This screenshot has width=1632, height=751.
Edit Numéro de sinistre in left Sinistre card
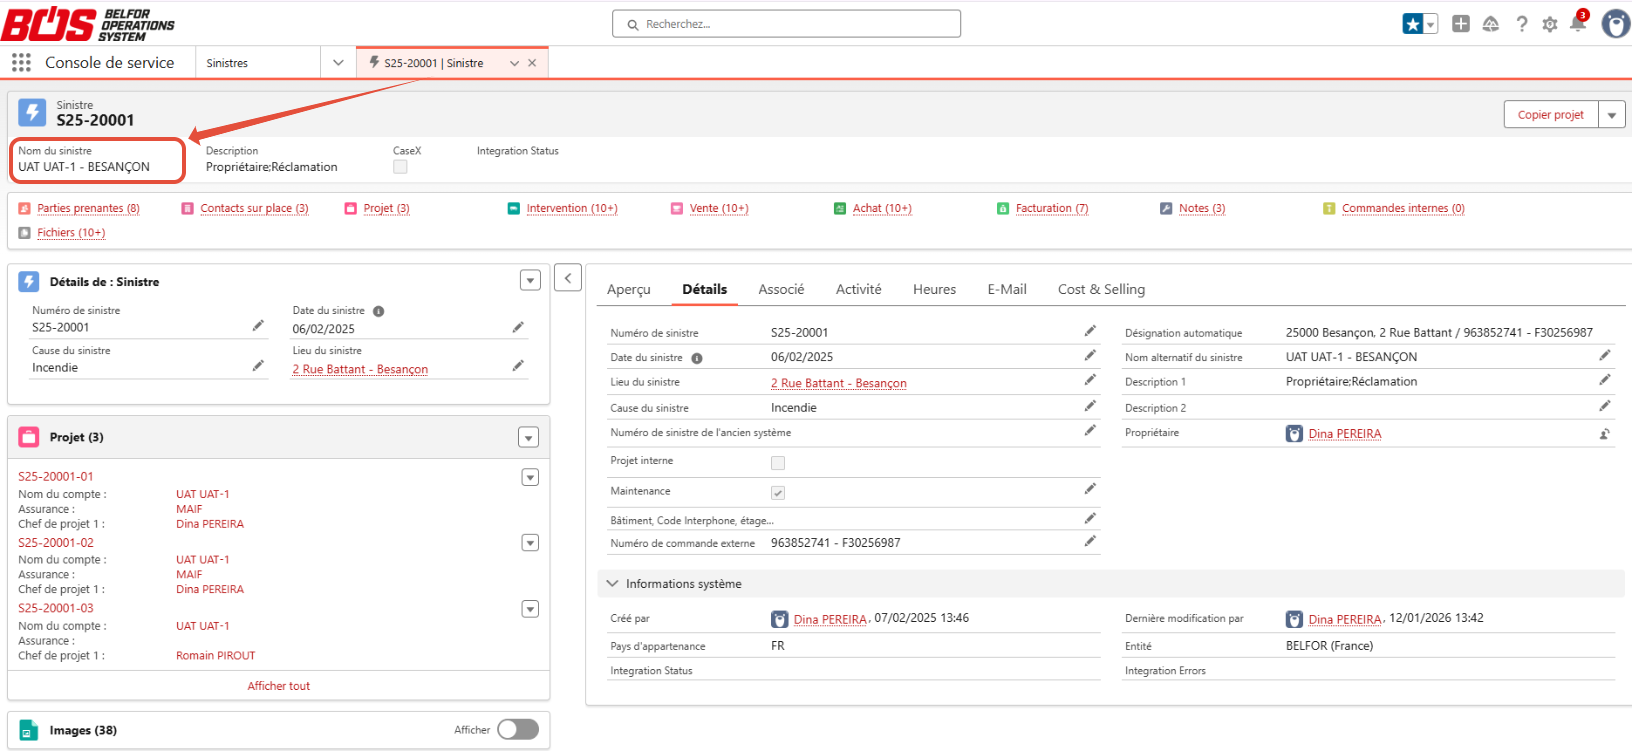[258, 326]
